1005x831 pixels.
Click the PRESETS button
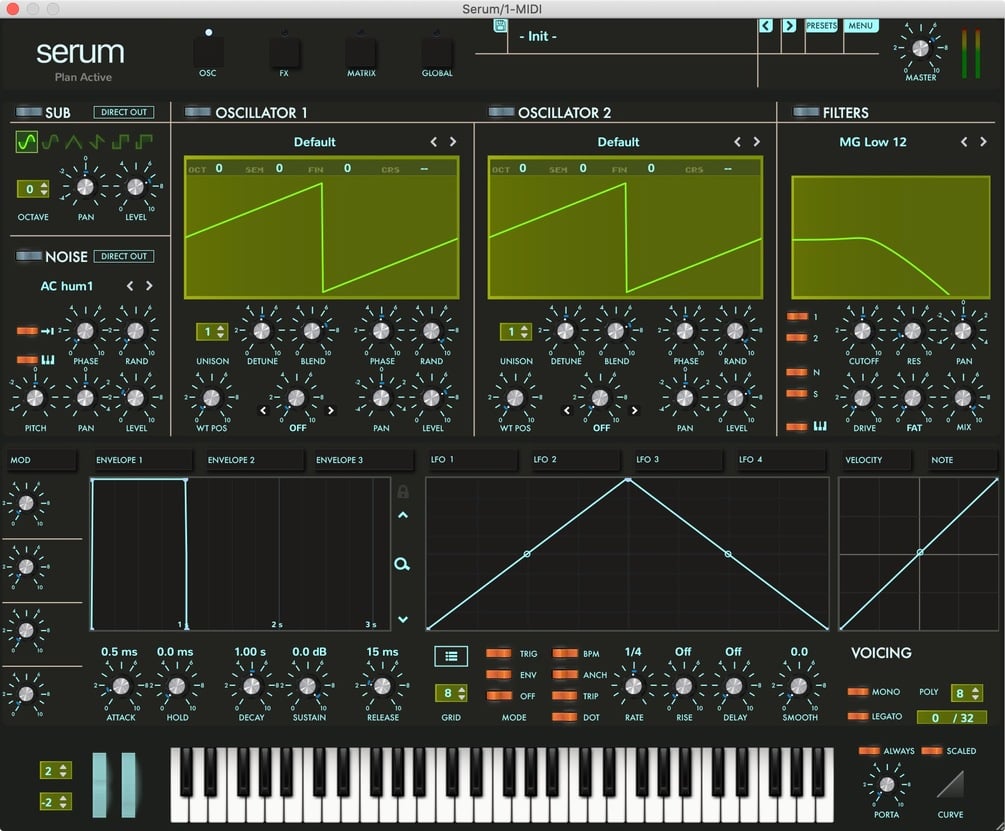pyautogui.click(x=821, y=26)
